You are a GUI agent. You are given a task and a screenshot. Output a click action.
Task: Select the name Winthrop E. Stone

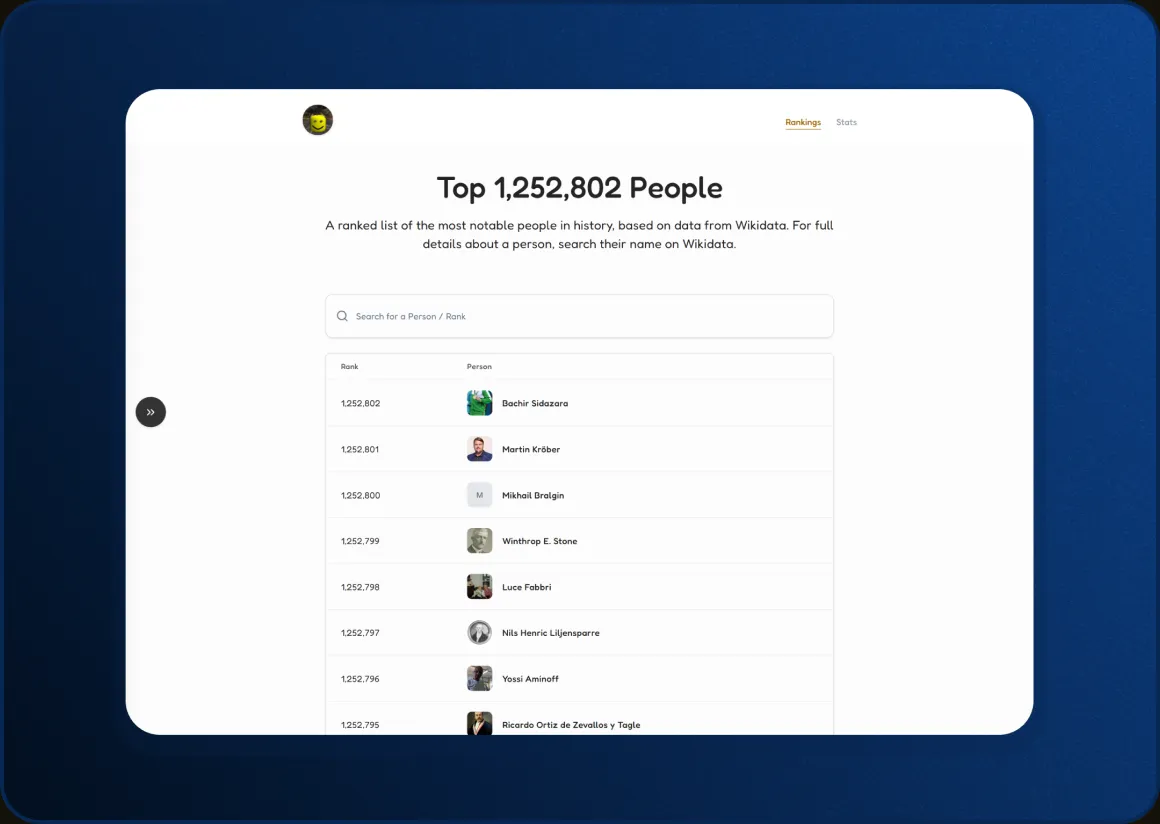click(539, 541)
